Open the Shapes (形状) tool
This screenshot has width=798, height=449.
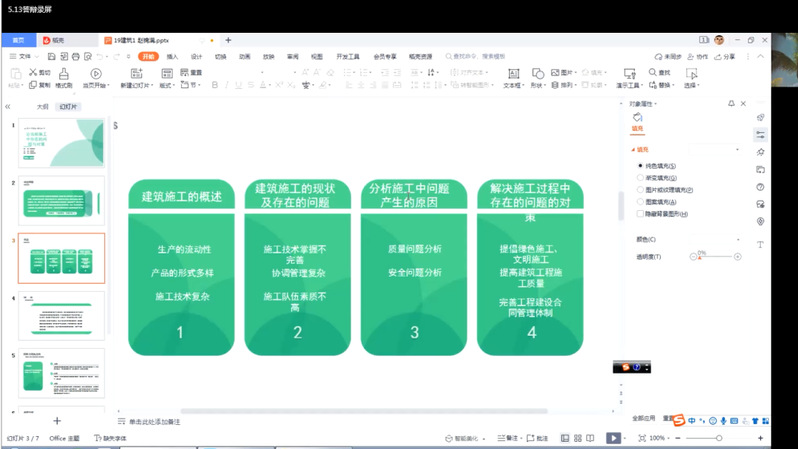click(537, 78)
